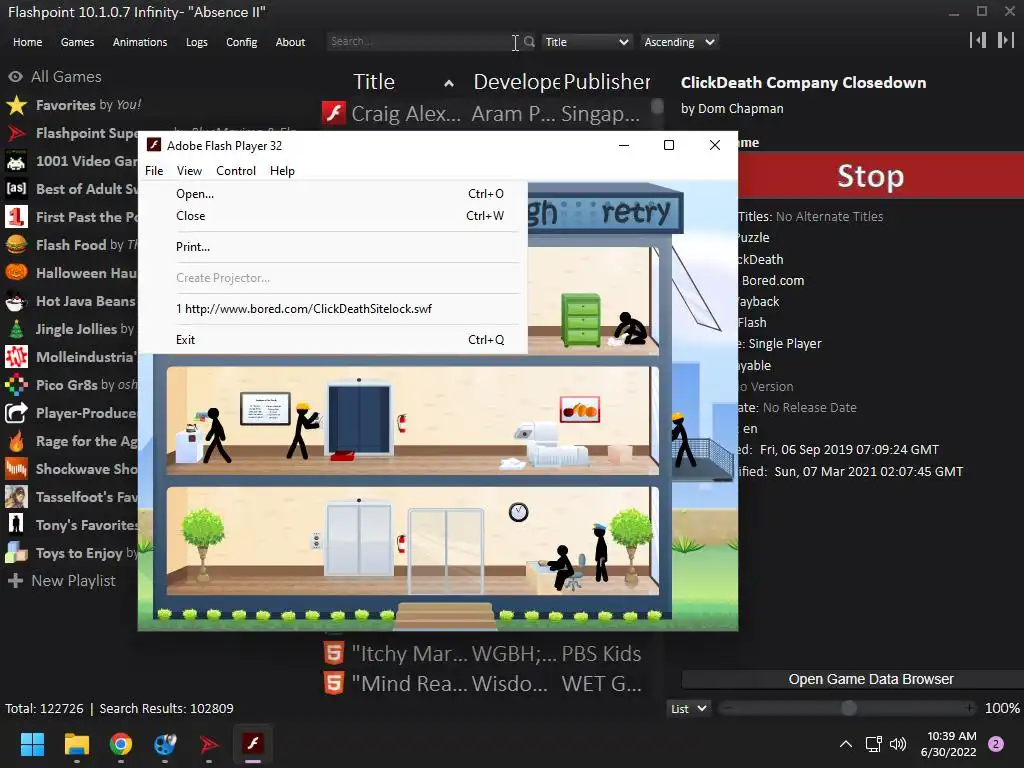Go to the Animations tab
The image size is (1024, 768).
[x=140, y=42]
